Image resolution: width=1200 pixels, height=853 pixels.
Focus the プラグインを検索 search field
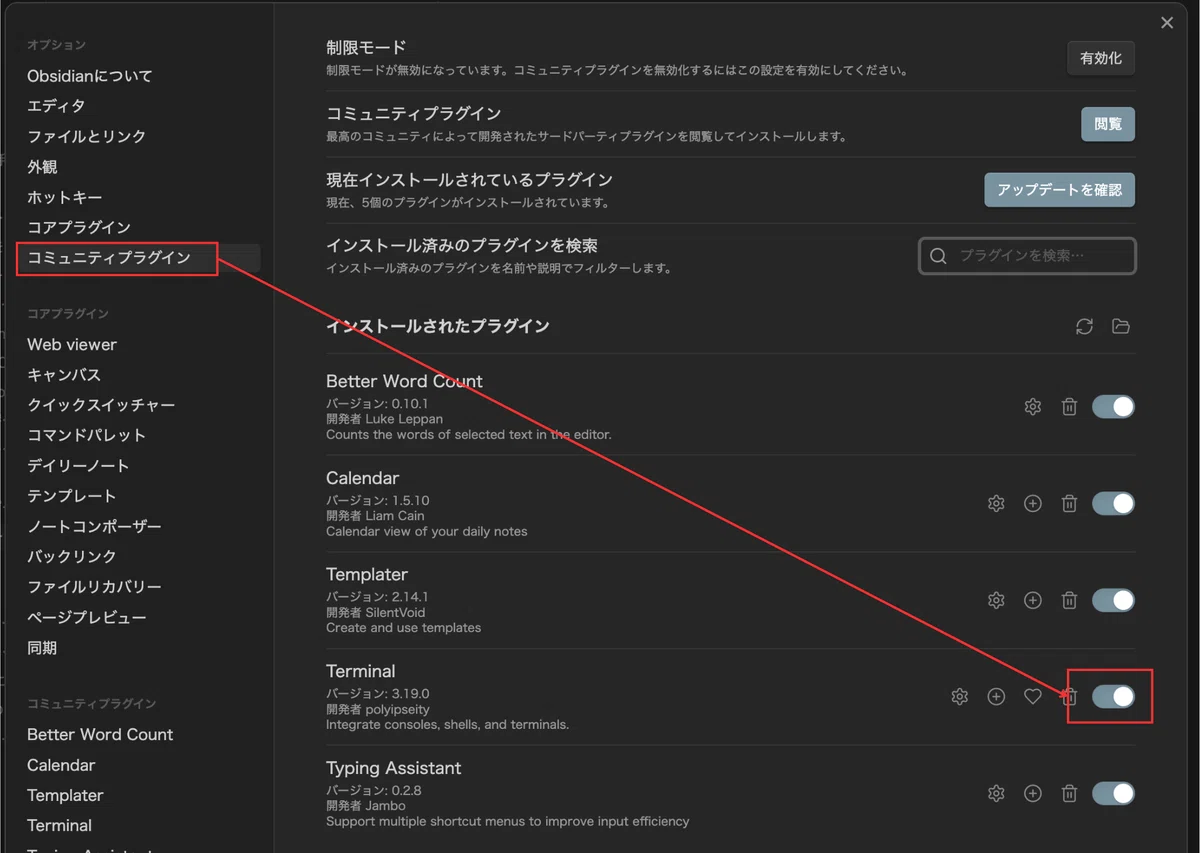point(1027,256)
